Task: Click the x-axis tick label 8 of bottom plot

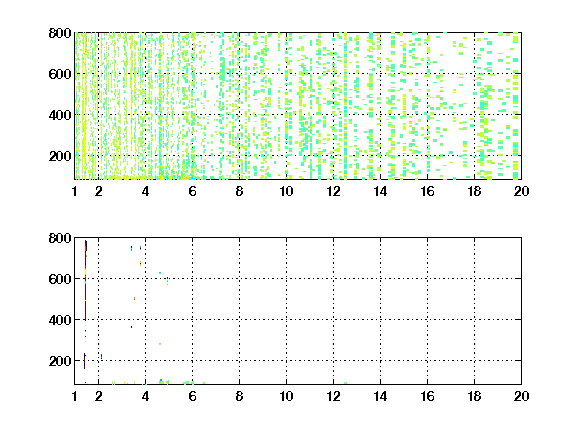Action: coord(239,396)
